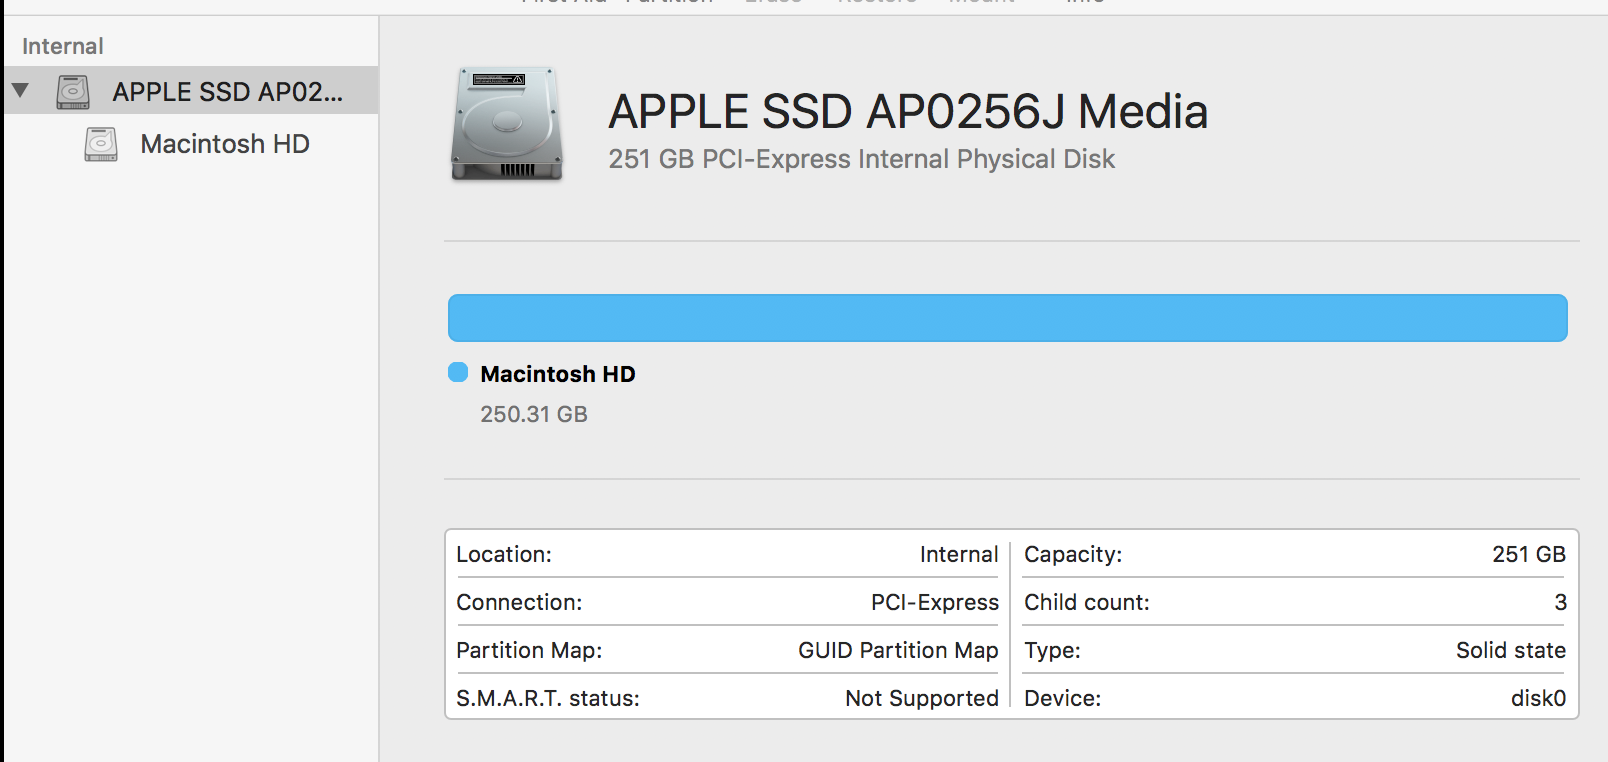The height and width of the screenshot is (762, 1608).
Task: Click the Capacity: label
Action: 1073,554
